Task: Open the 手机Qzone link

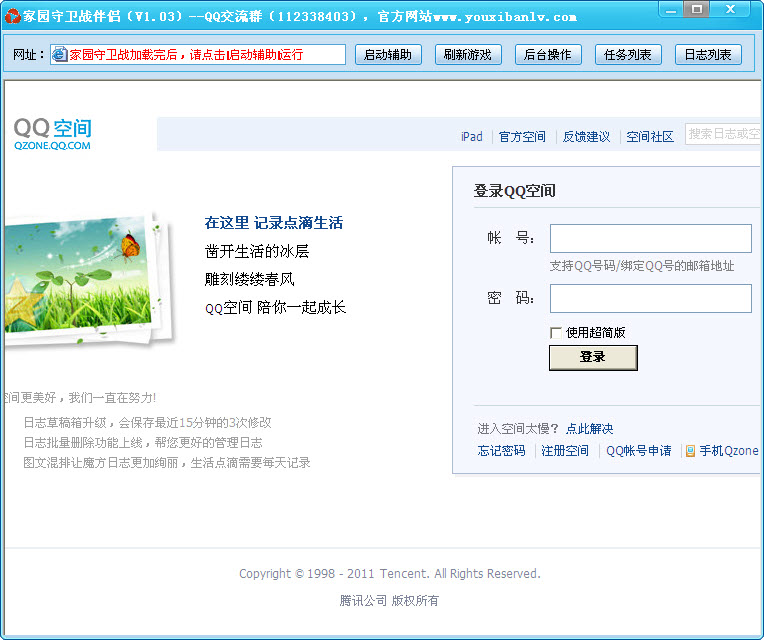Action: 728,451
